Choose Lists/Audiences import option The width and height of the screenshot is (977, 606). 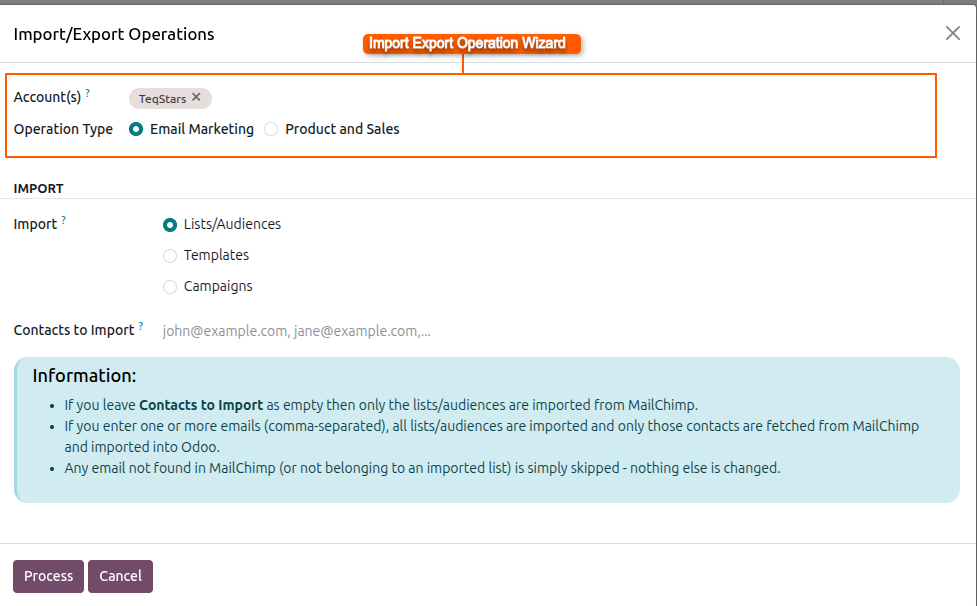pyautogui.click(x=169, y=225)
